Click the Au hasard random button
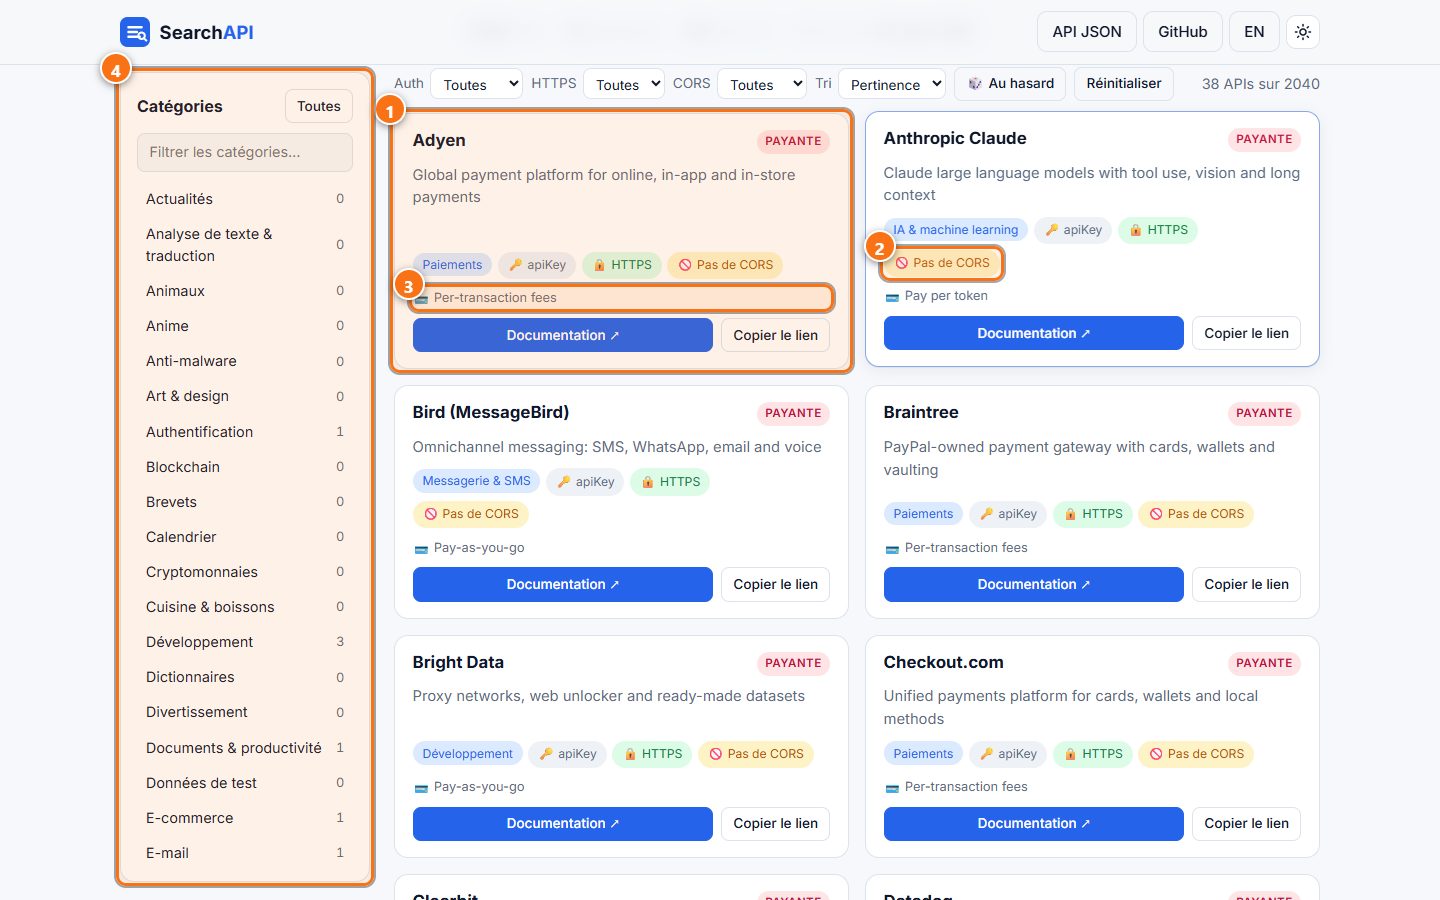 (1010, 84)
